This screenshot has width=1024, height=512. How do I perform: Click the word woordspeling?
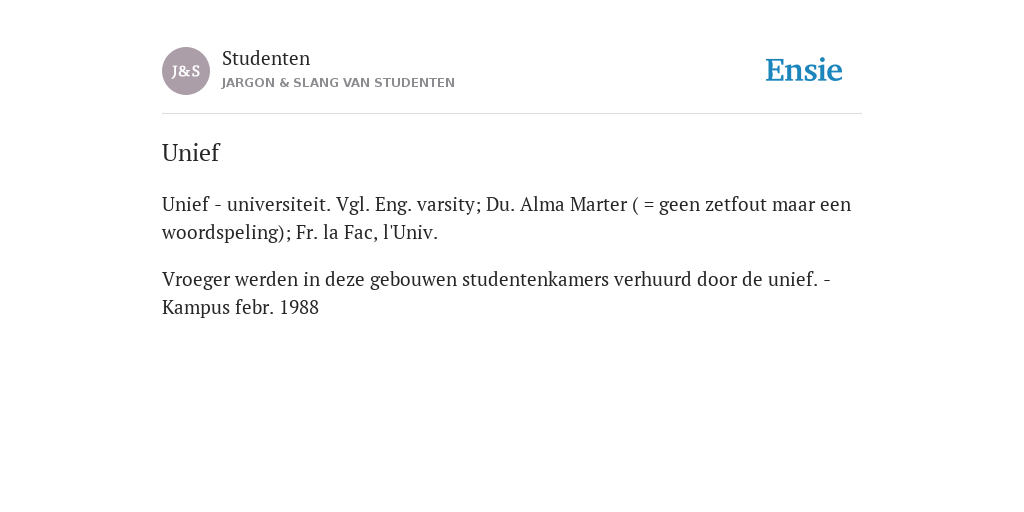[221, 233]
